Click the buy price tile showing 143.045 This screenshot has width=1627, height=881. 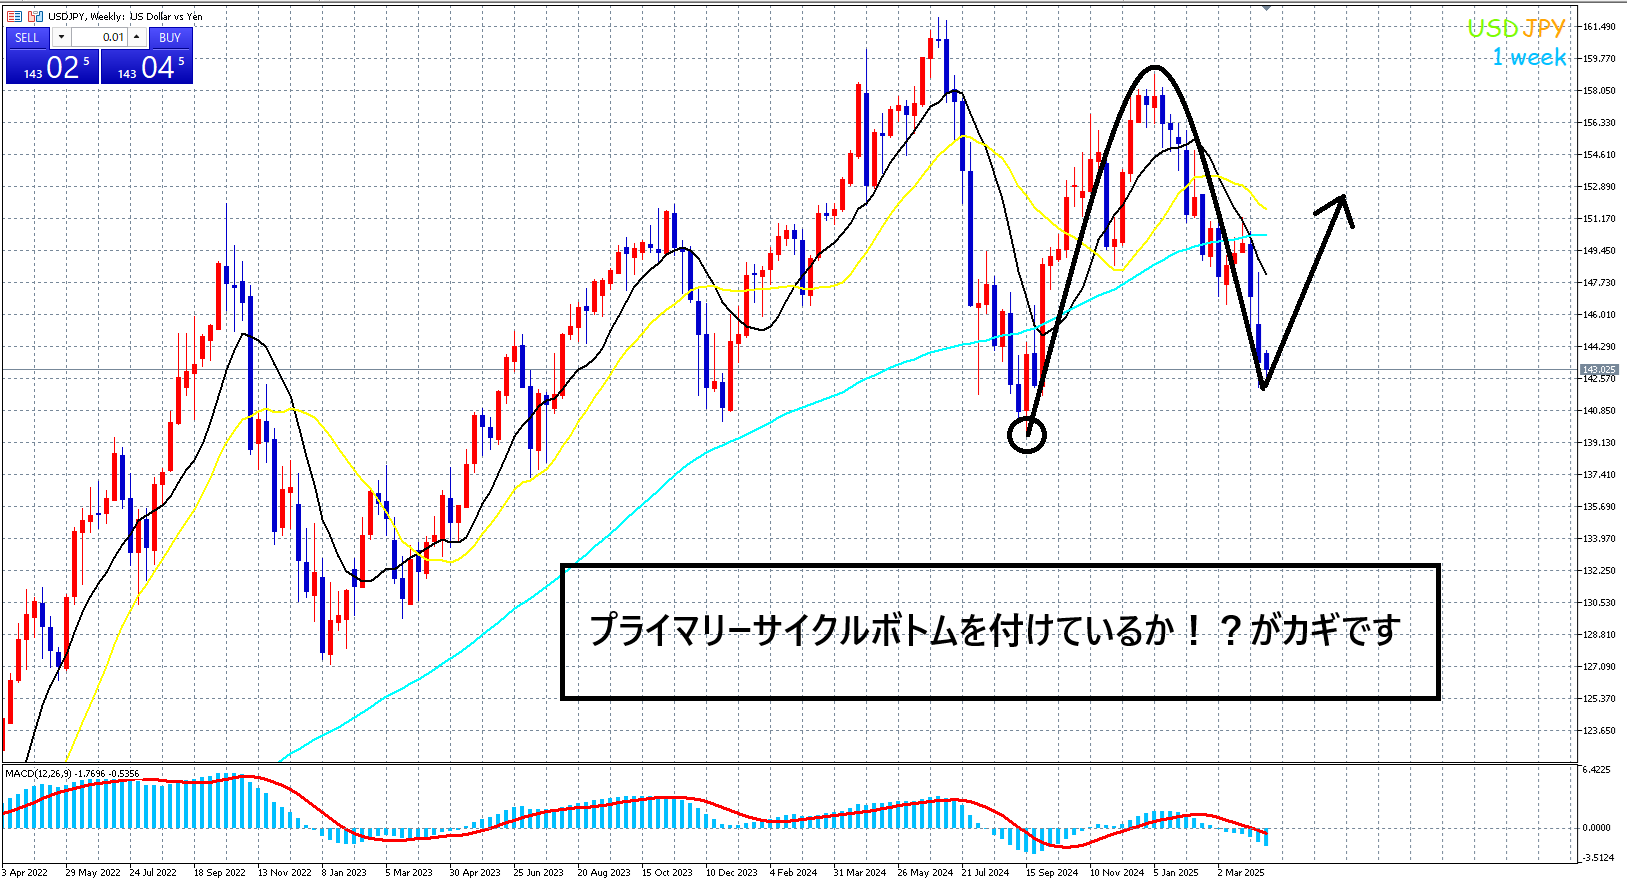tap(147, 67)
